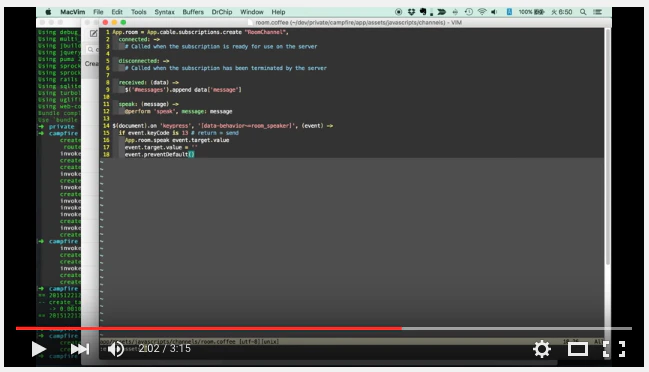This screenshot has width=649, height=372.
Task: Open the File menu
Action: click(98, 12)
